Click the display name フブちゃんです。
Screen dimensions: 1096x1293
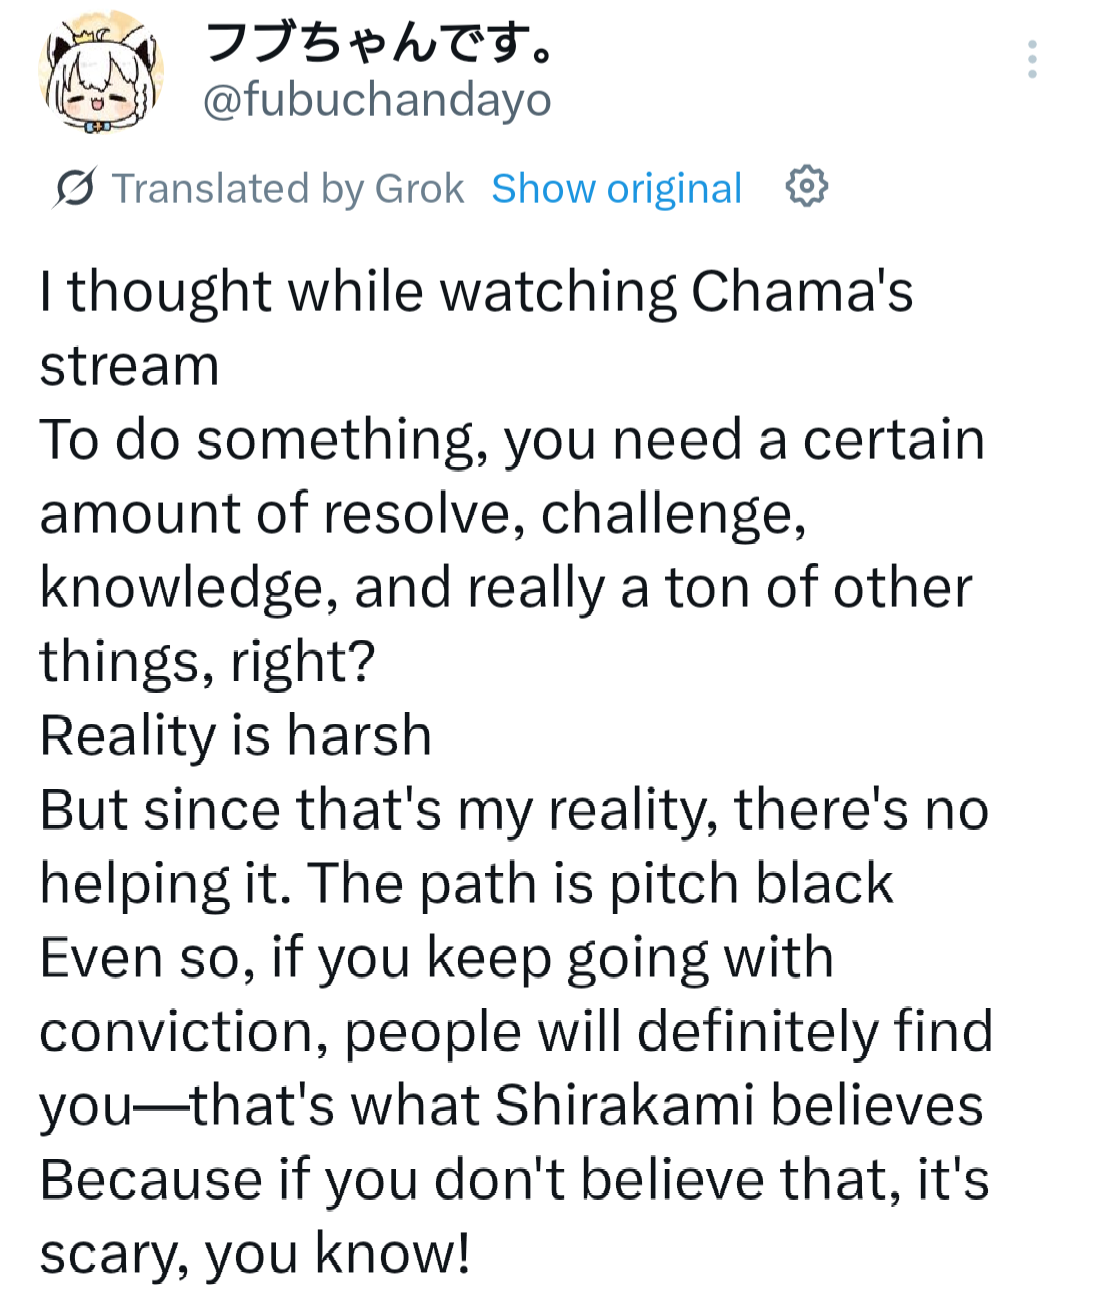pyautogui.click(x=379, y=44)
